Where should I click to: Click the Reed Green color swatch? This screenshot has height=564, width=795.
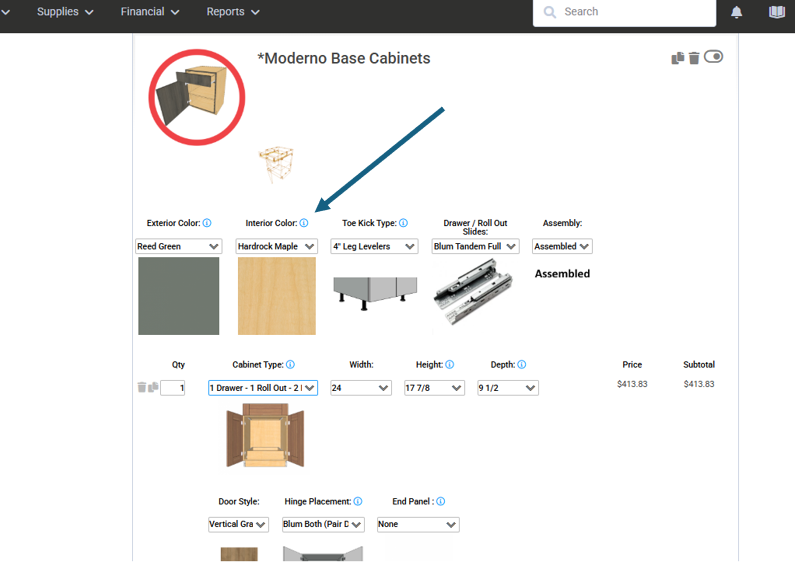coord(179,296)
